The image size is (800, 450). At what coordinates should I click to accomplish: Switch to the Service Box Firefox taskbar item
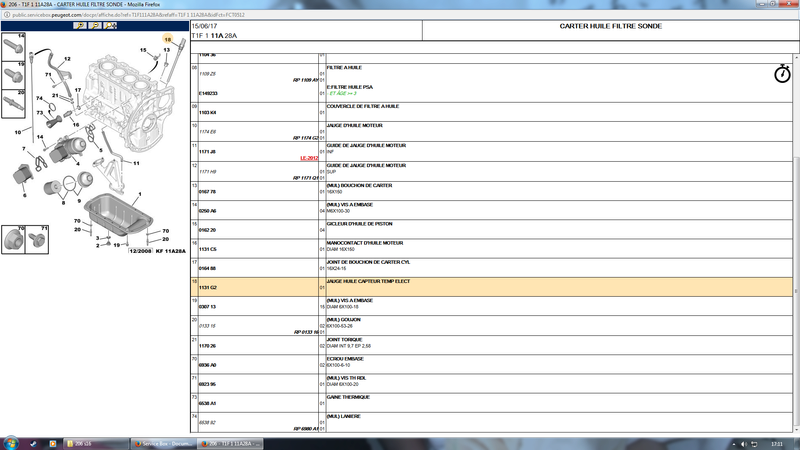pos(163,444)
